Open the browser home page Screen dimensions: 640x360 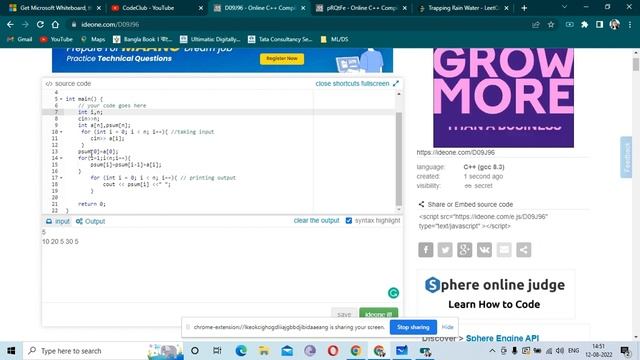coord(55,24)
